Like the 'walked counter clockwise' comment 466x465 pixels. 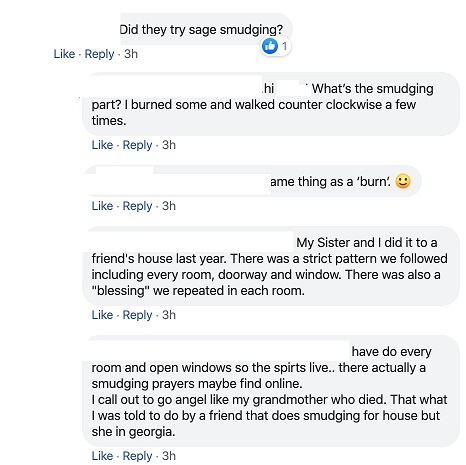102,145
